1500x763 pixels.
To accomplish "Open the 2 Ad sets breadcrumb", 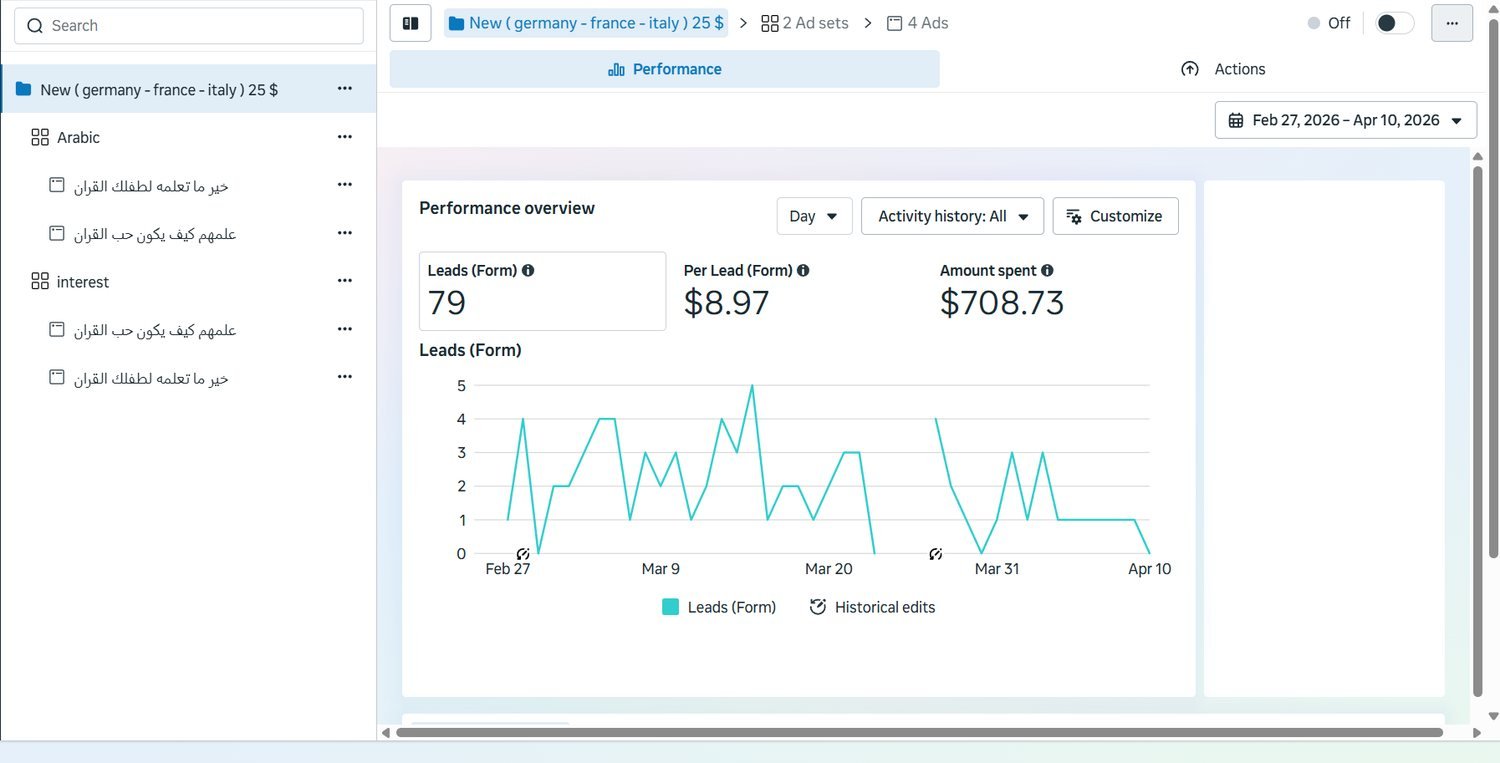I will pyautogui.click(x=805, y=23).
